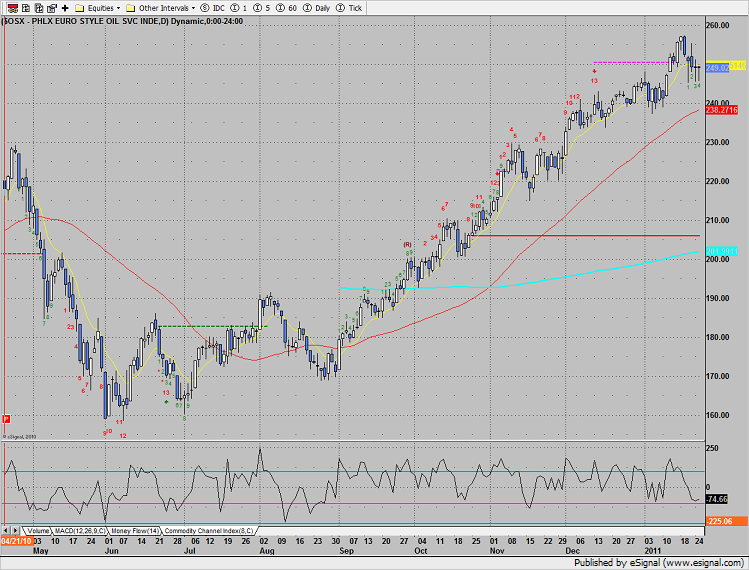Open the Other Intervals dropdown

(160, 8)
